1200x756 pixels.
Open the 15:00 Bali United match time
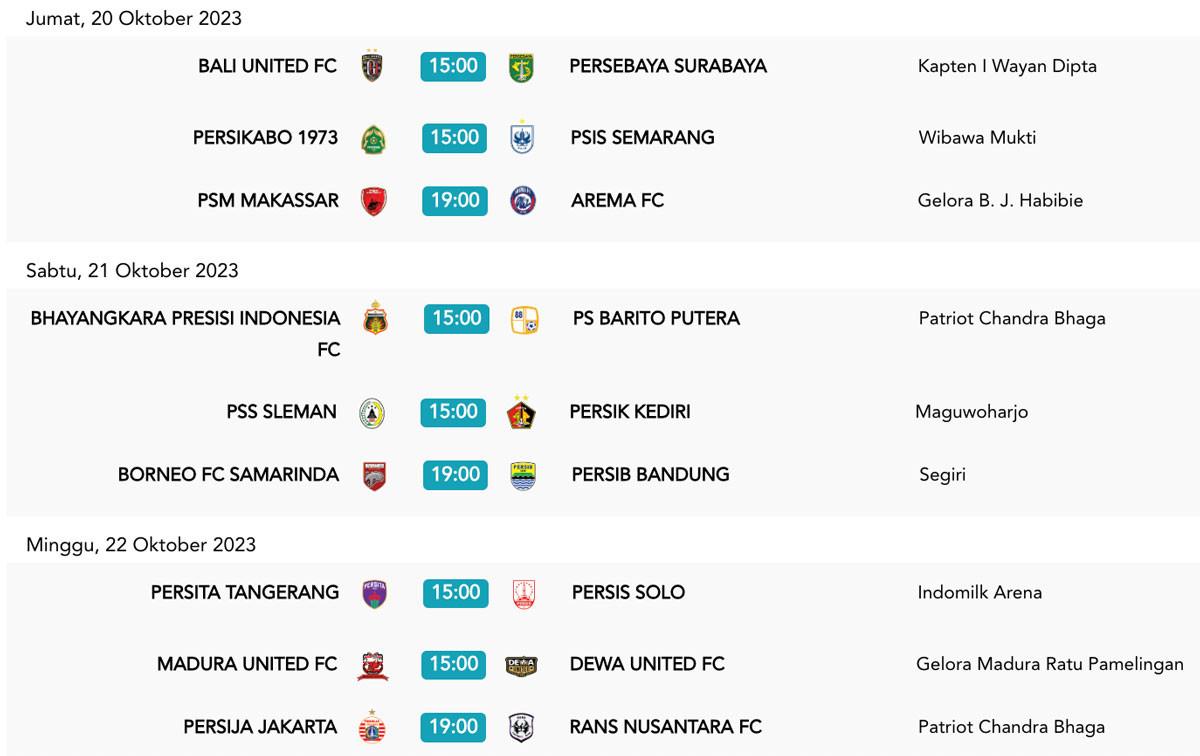(x=453, y=66)
